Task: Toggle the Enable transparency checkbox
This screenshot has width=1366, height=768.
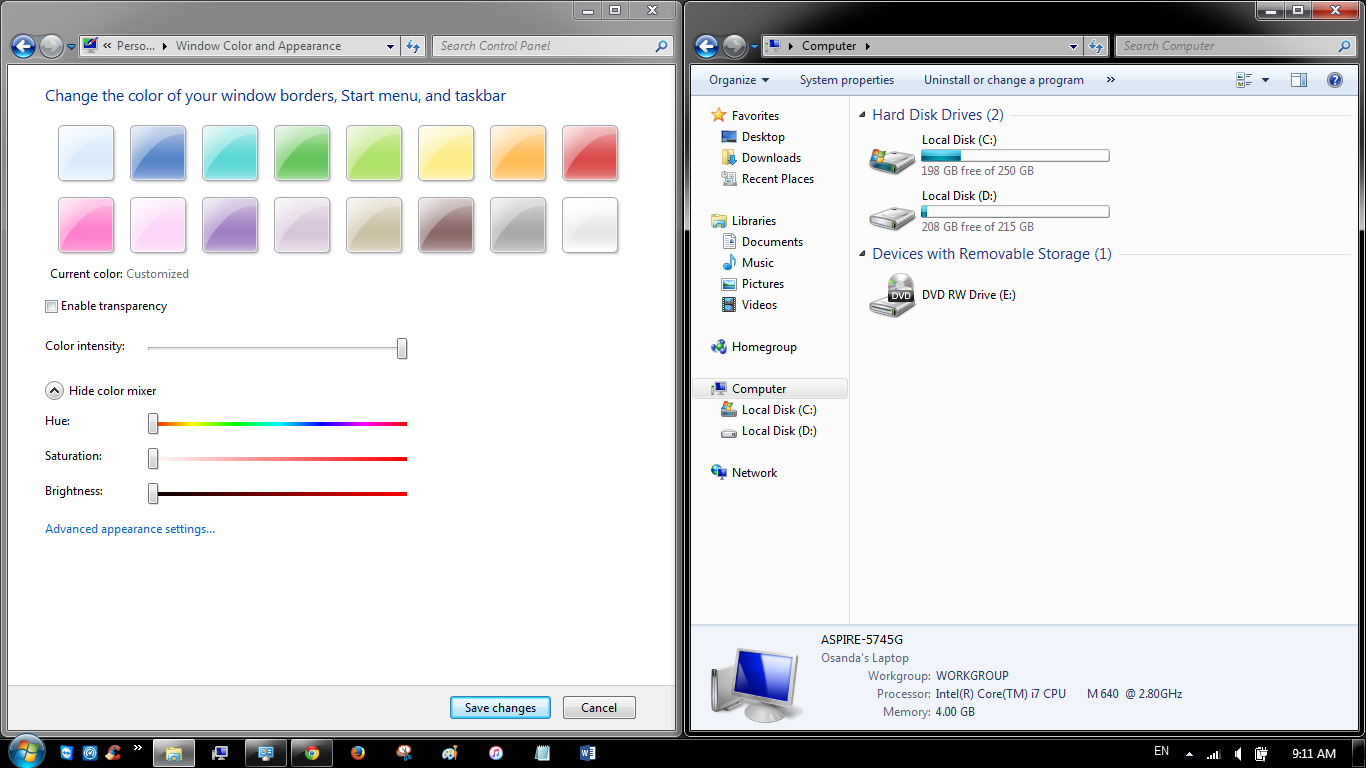Action: pyautogui.click(x=51, y=307)
